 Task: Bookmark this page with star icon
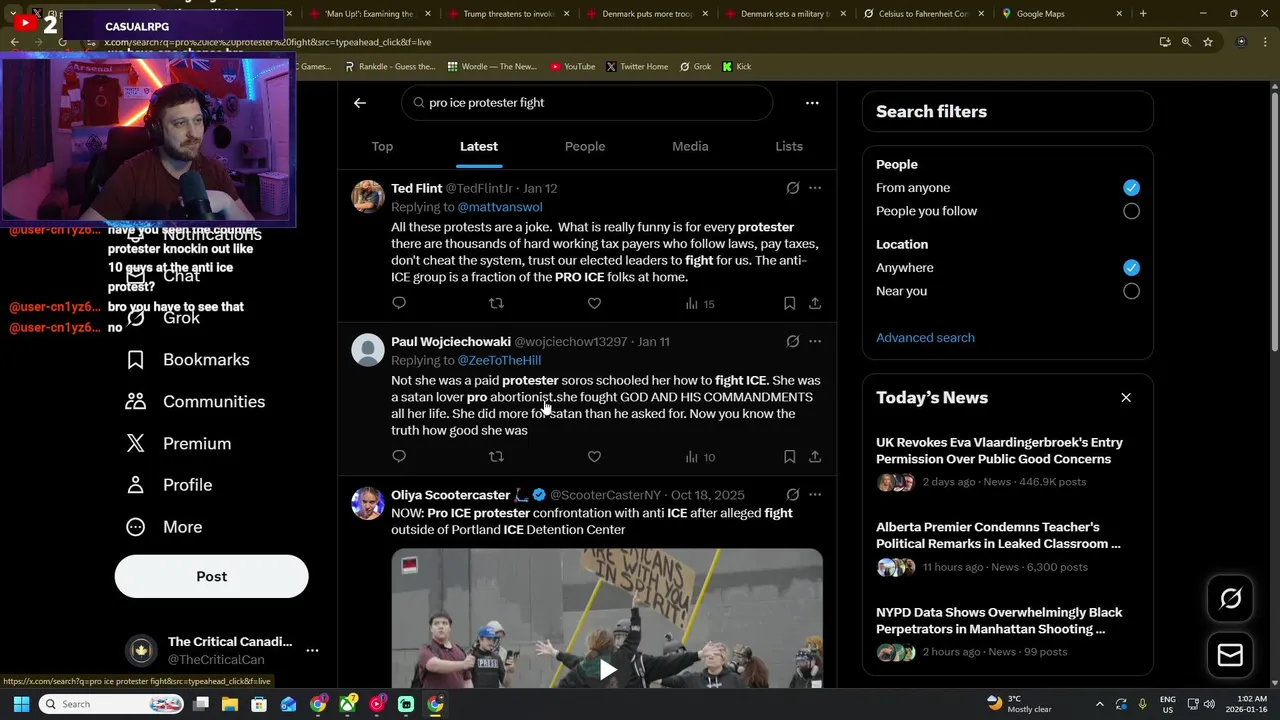pyautogui.click(x=1208, y=42)
